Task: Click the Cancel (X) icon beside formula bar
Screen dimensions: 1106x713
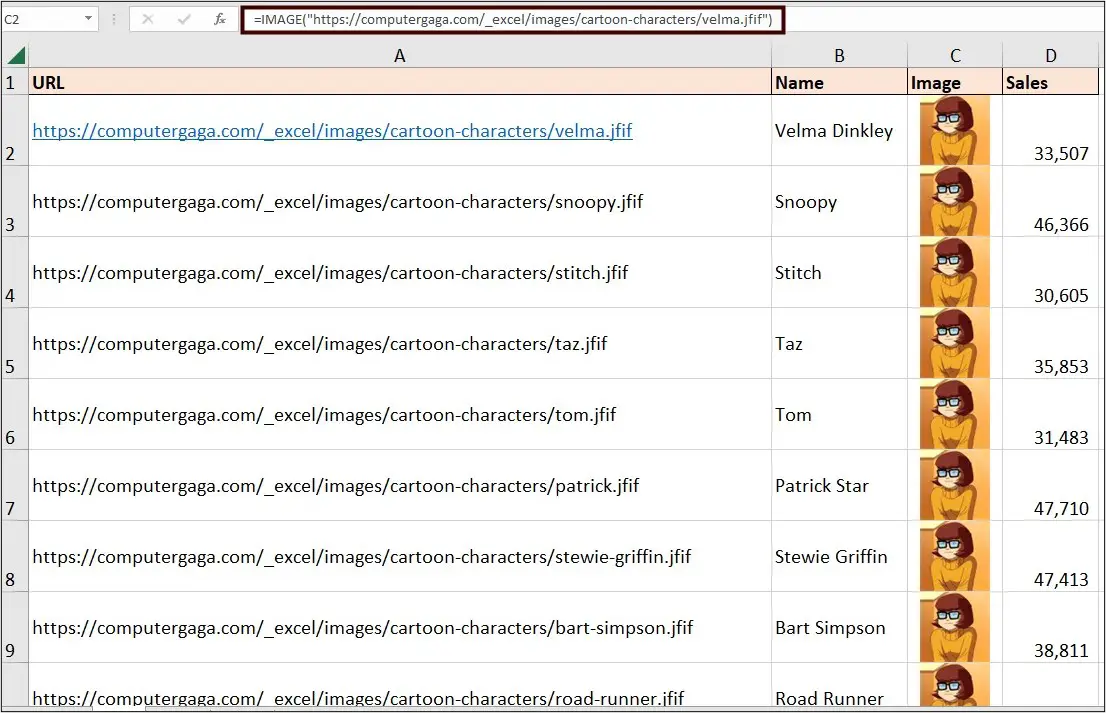Action: (148, 19)
